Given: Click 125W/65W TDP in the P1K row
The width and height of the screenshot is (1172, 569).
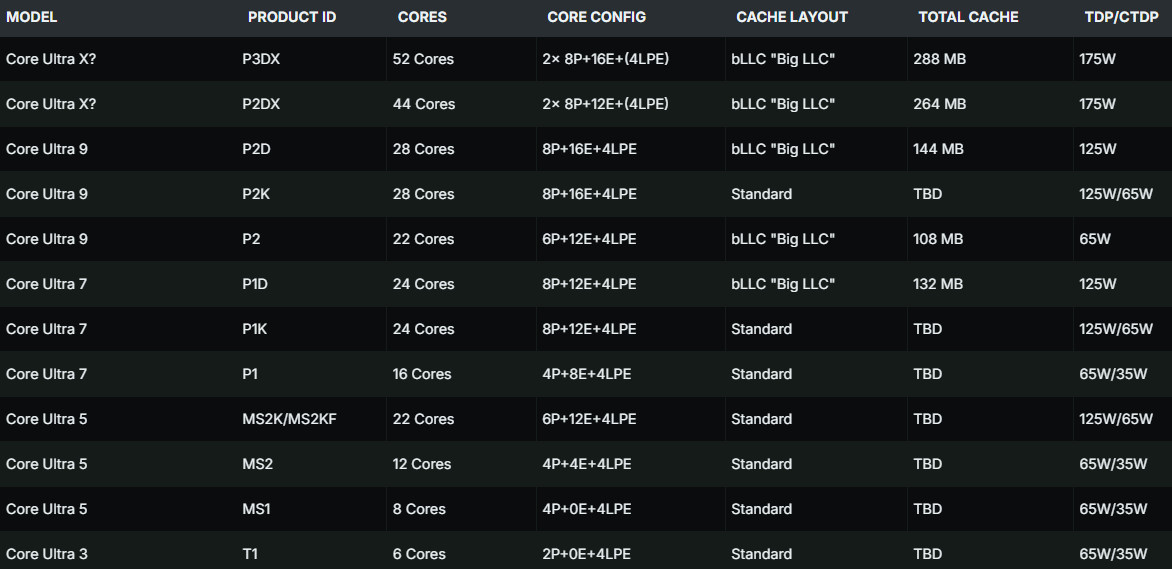Looking at the screenshot, I should pos(1116,329).
